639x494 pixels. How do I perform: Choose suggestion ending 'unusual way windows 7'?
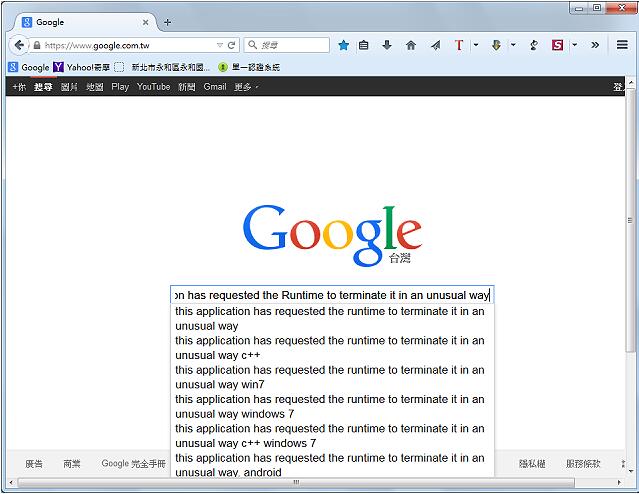click(332, 407)
